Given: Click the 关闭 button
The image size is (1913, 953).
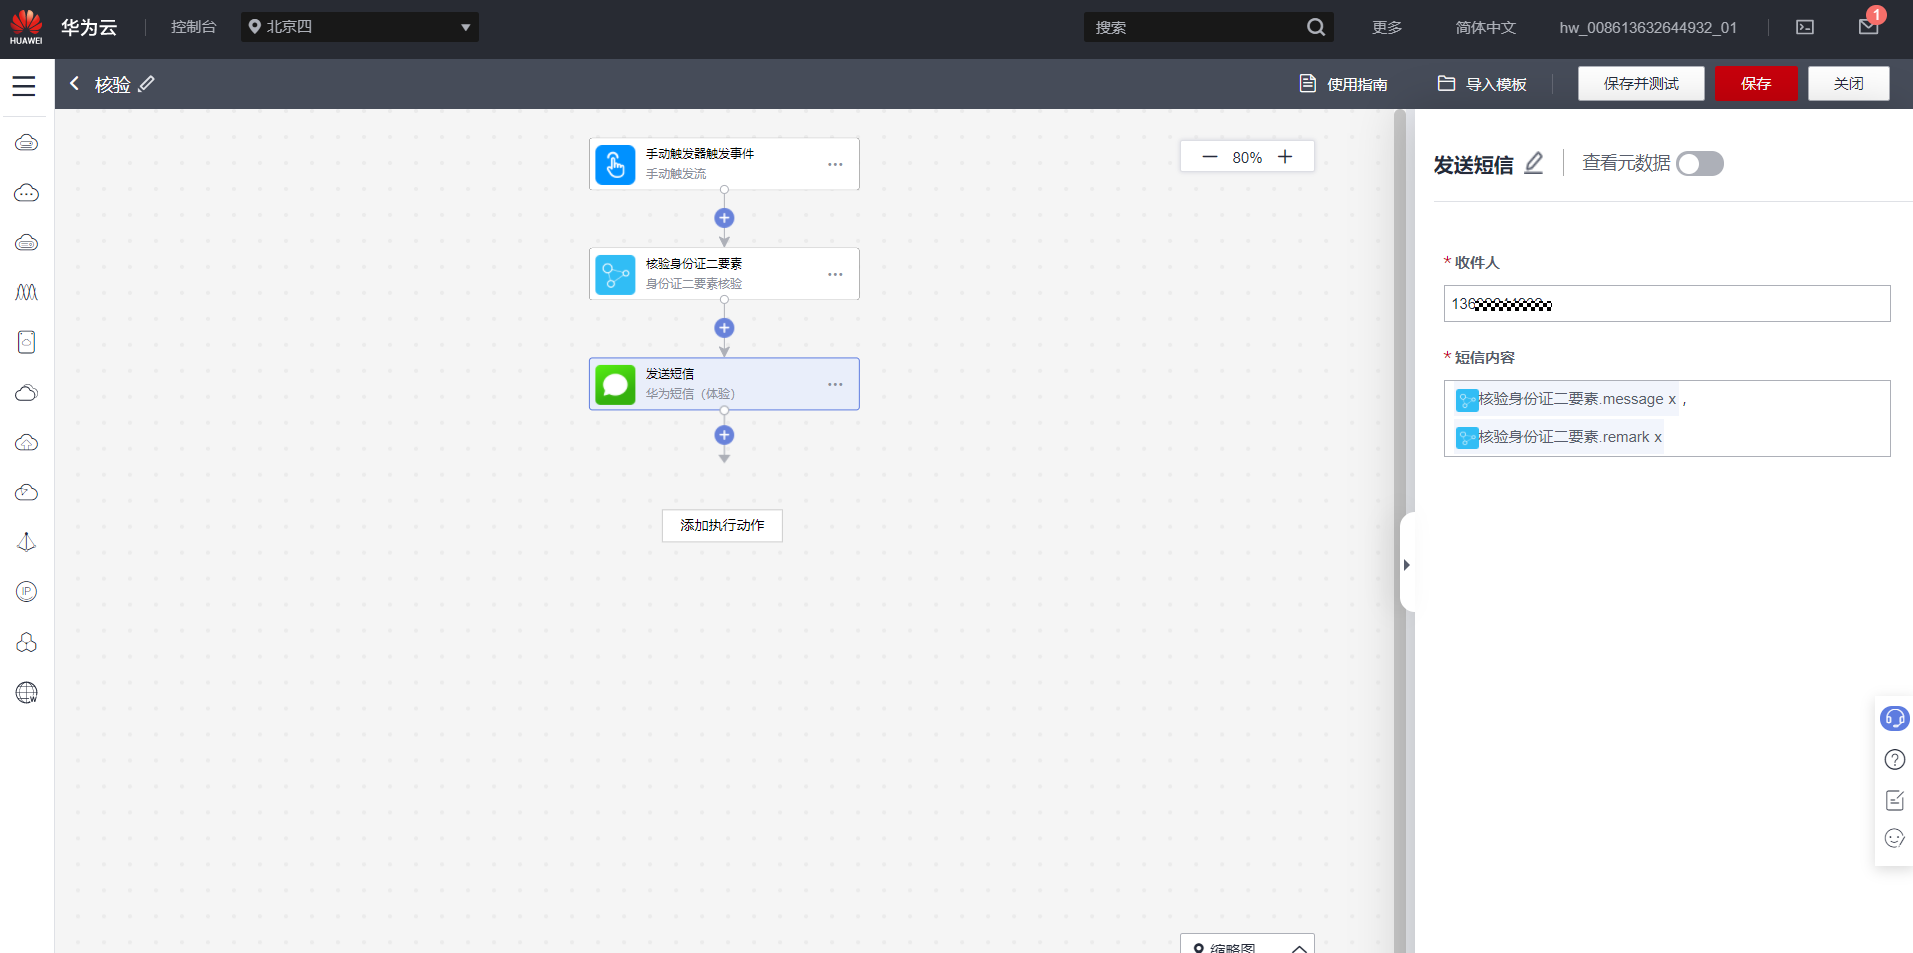Looking at the screenshot, I should click(x=1849, y=84).
